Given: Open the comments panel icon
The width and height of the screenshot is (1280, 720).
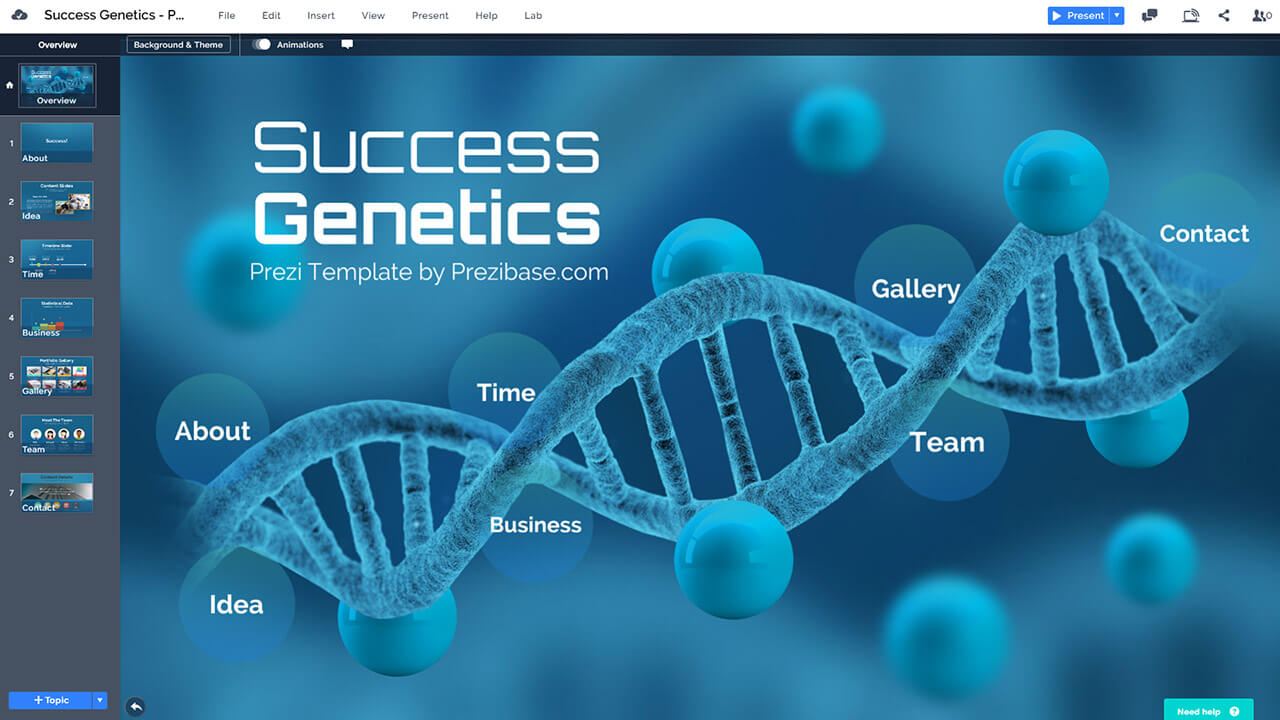Looking at the screenshot, I should (x=1150, y=15).
